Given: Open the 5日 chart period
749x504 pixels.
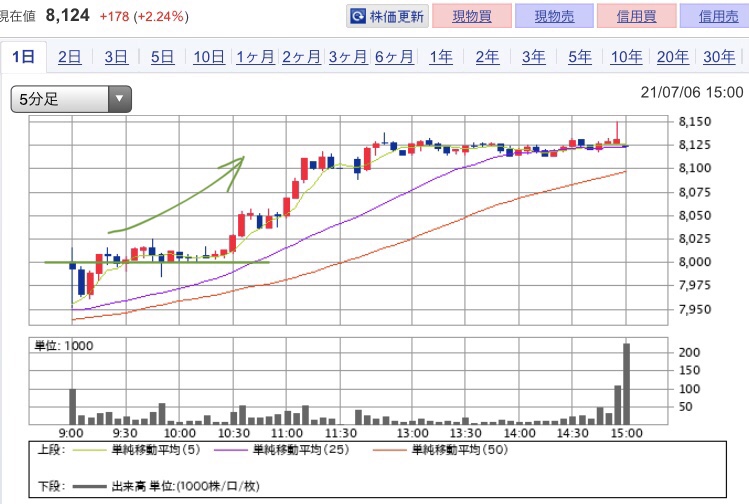Looking at the screenshot, I should 162,57.
